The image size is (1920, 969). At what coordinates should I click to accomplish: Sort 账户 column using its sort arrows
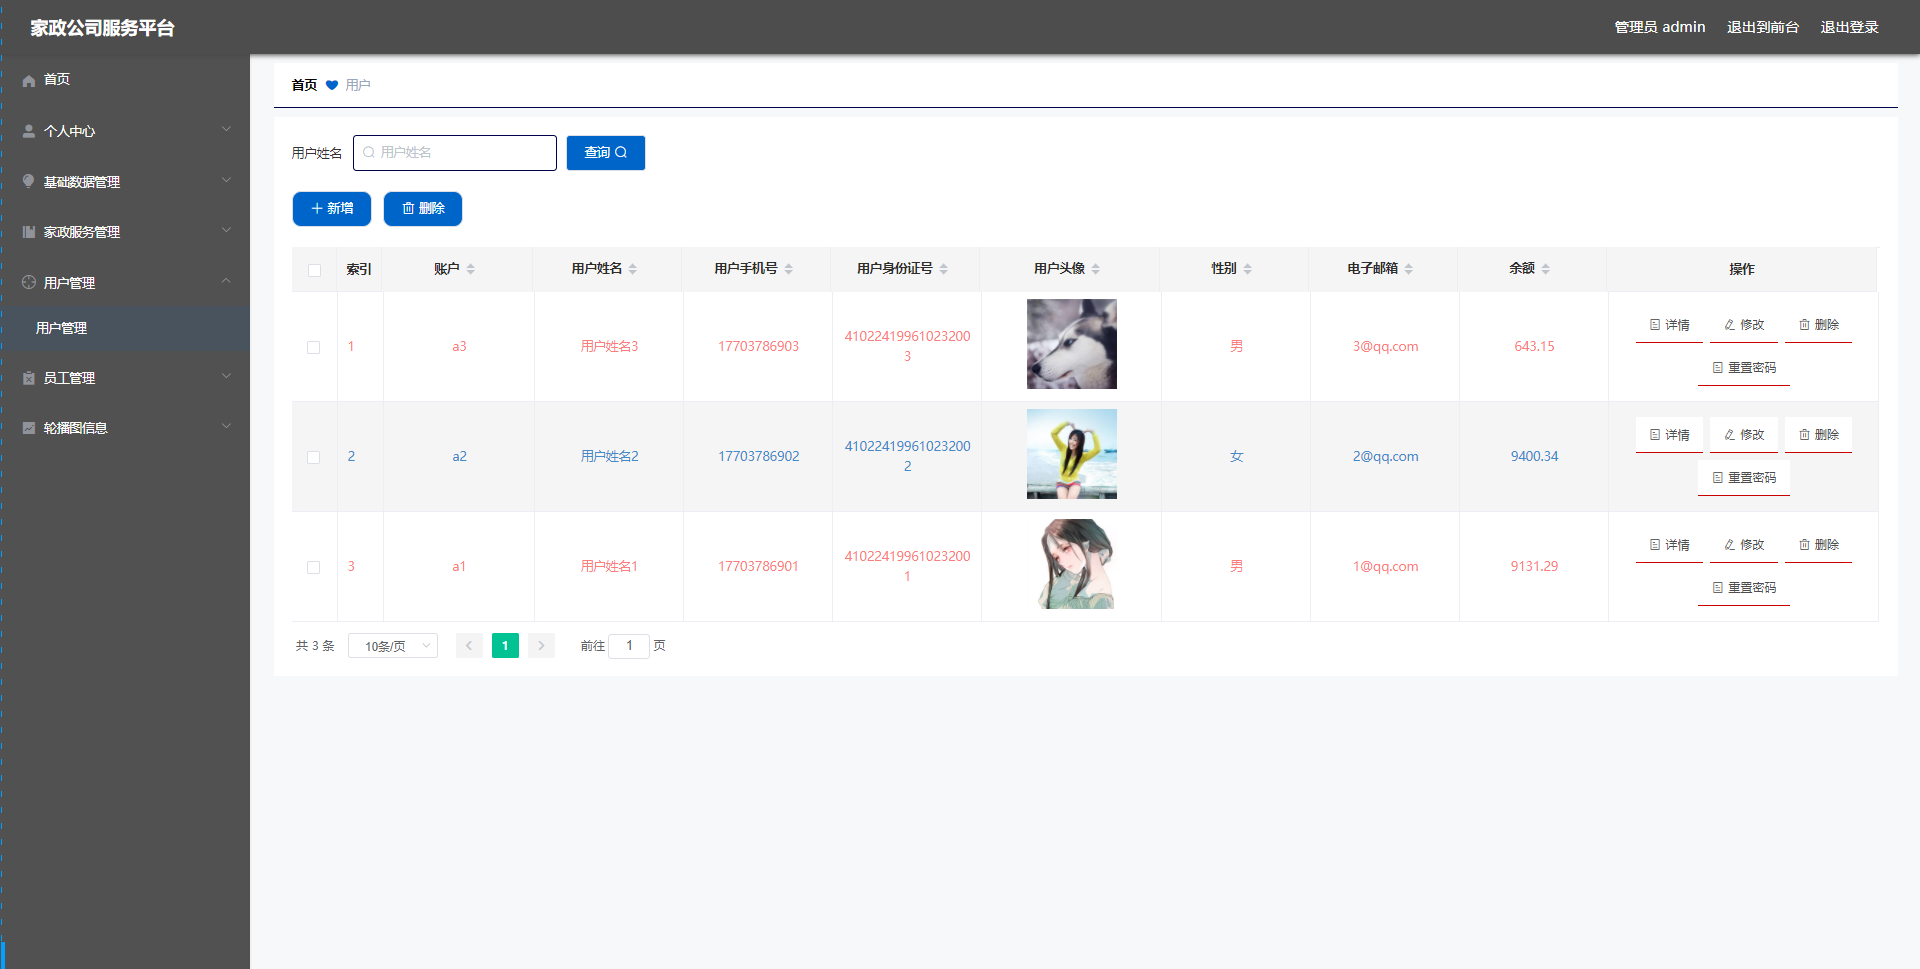471,269
